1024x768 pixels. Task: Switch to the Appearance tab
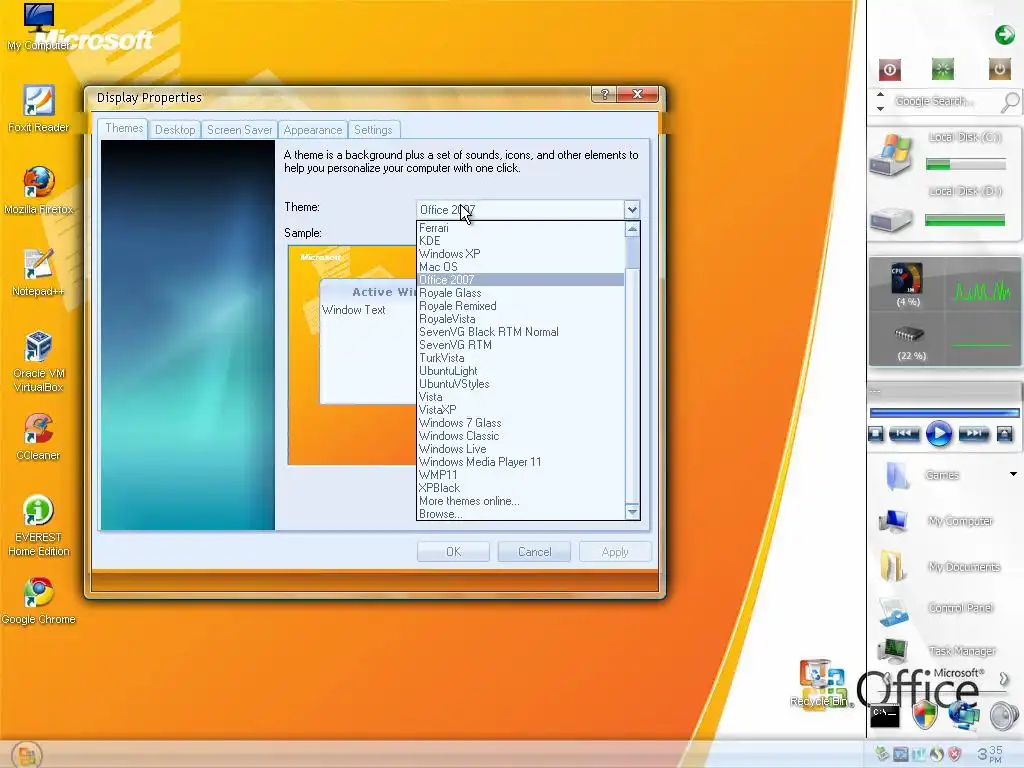(312, 130)
